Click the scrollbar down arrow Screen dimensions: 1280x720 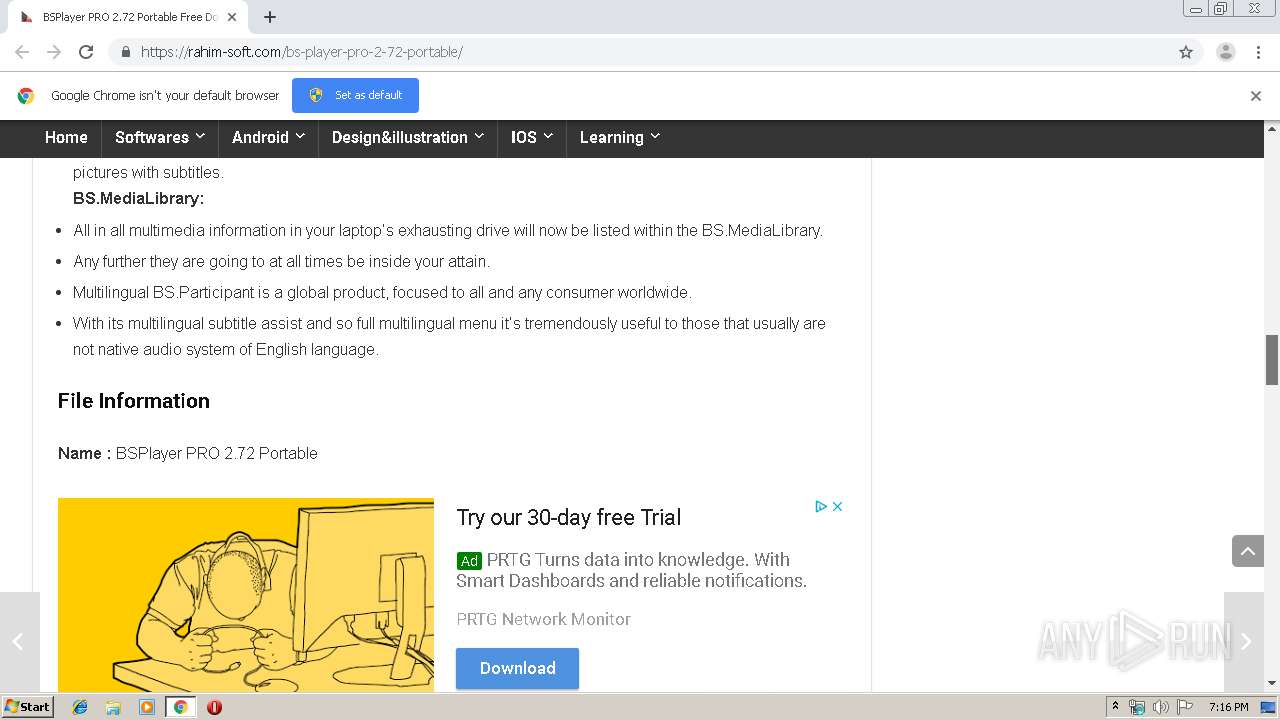[x=1272, y=683]
